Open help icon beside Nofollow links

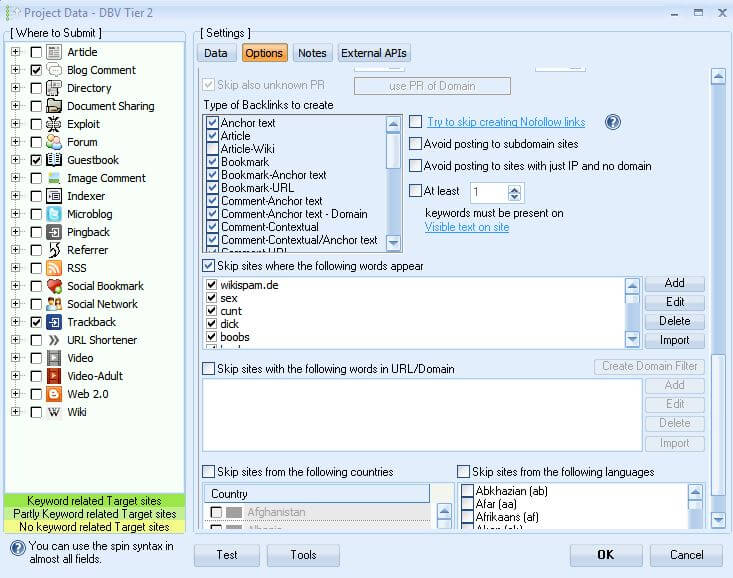tap(613, 122)
